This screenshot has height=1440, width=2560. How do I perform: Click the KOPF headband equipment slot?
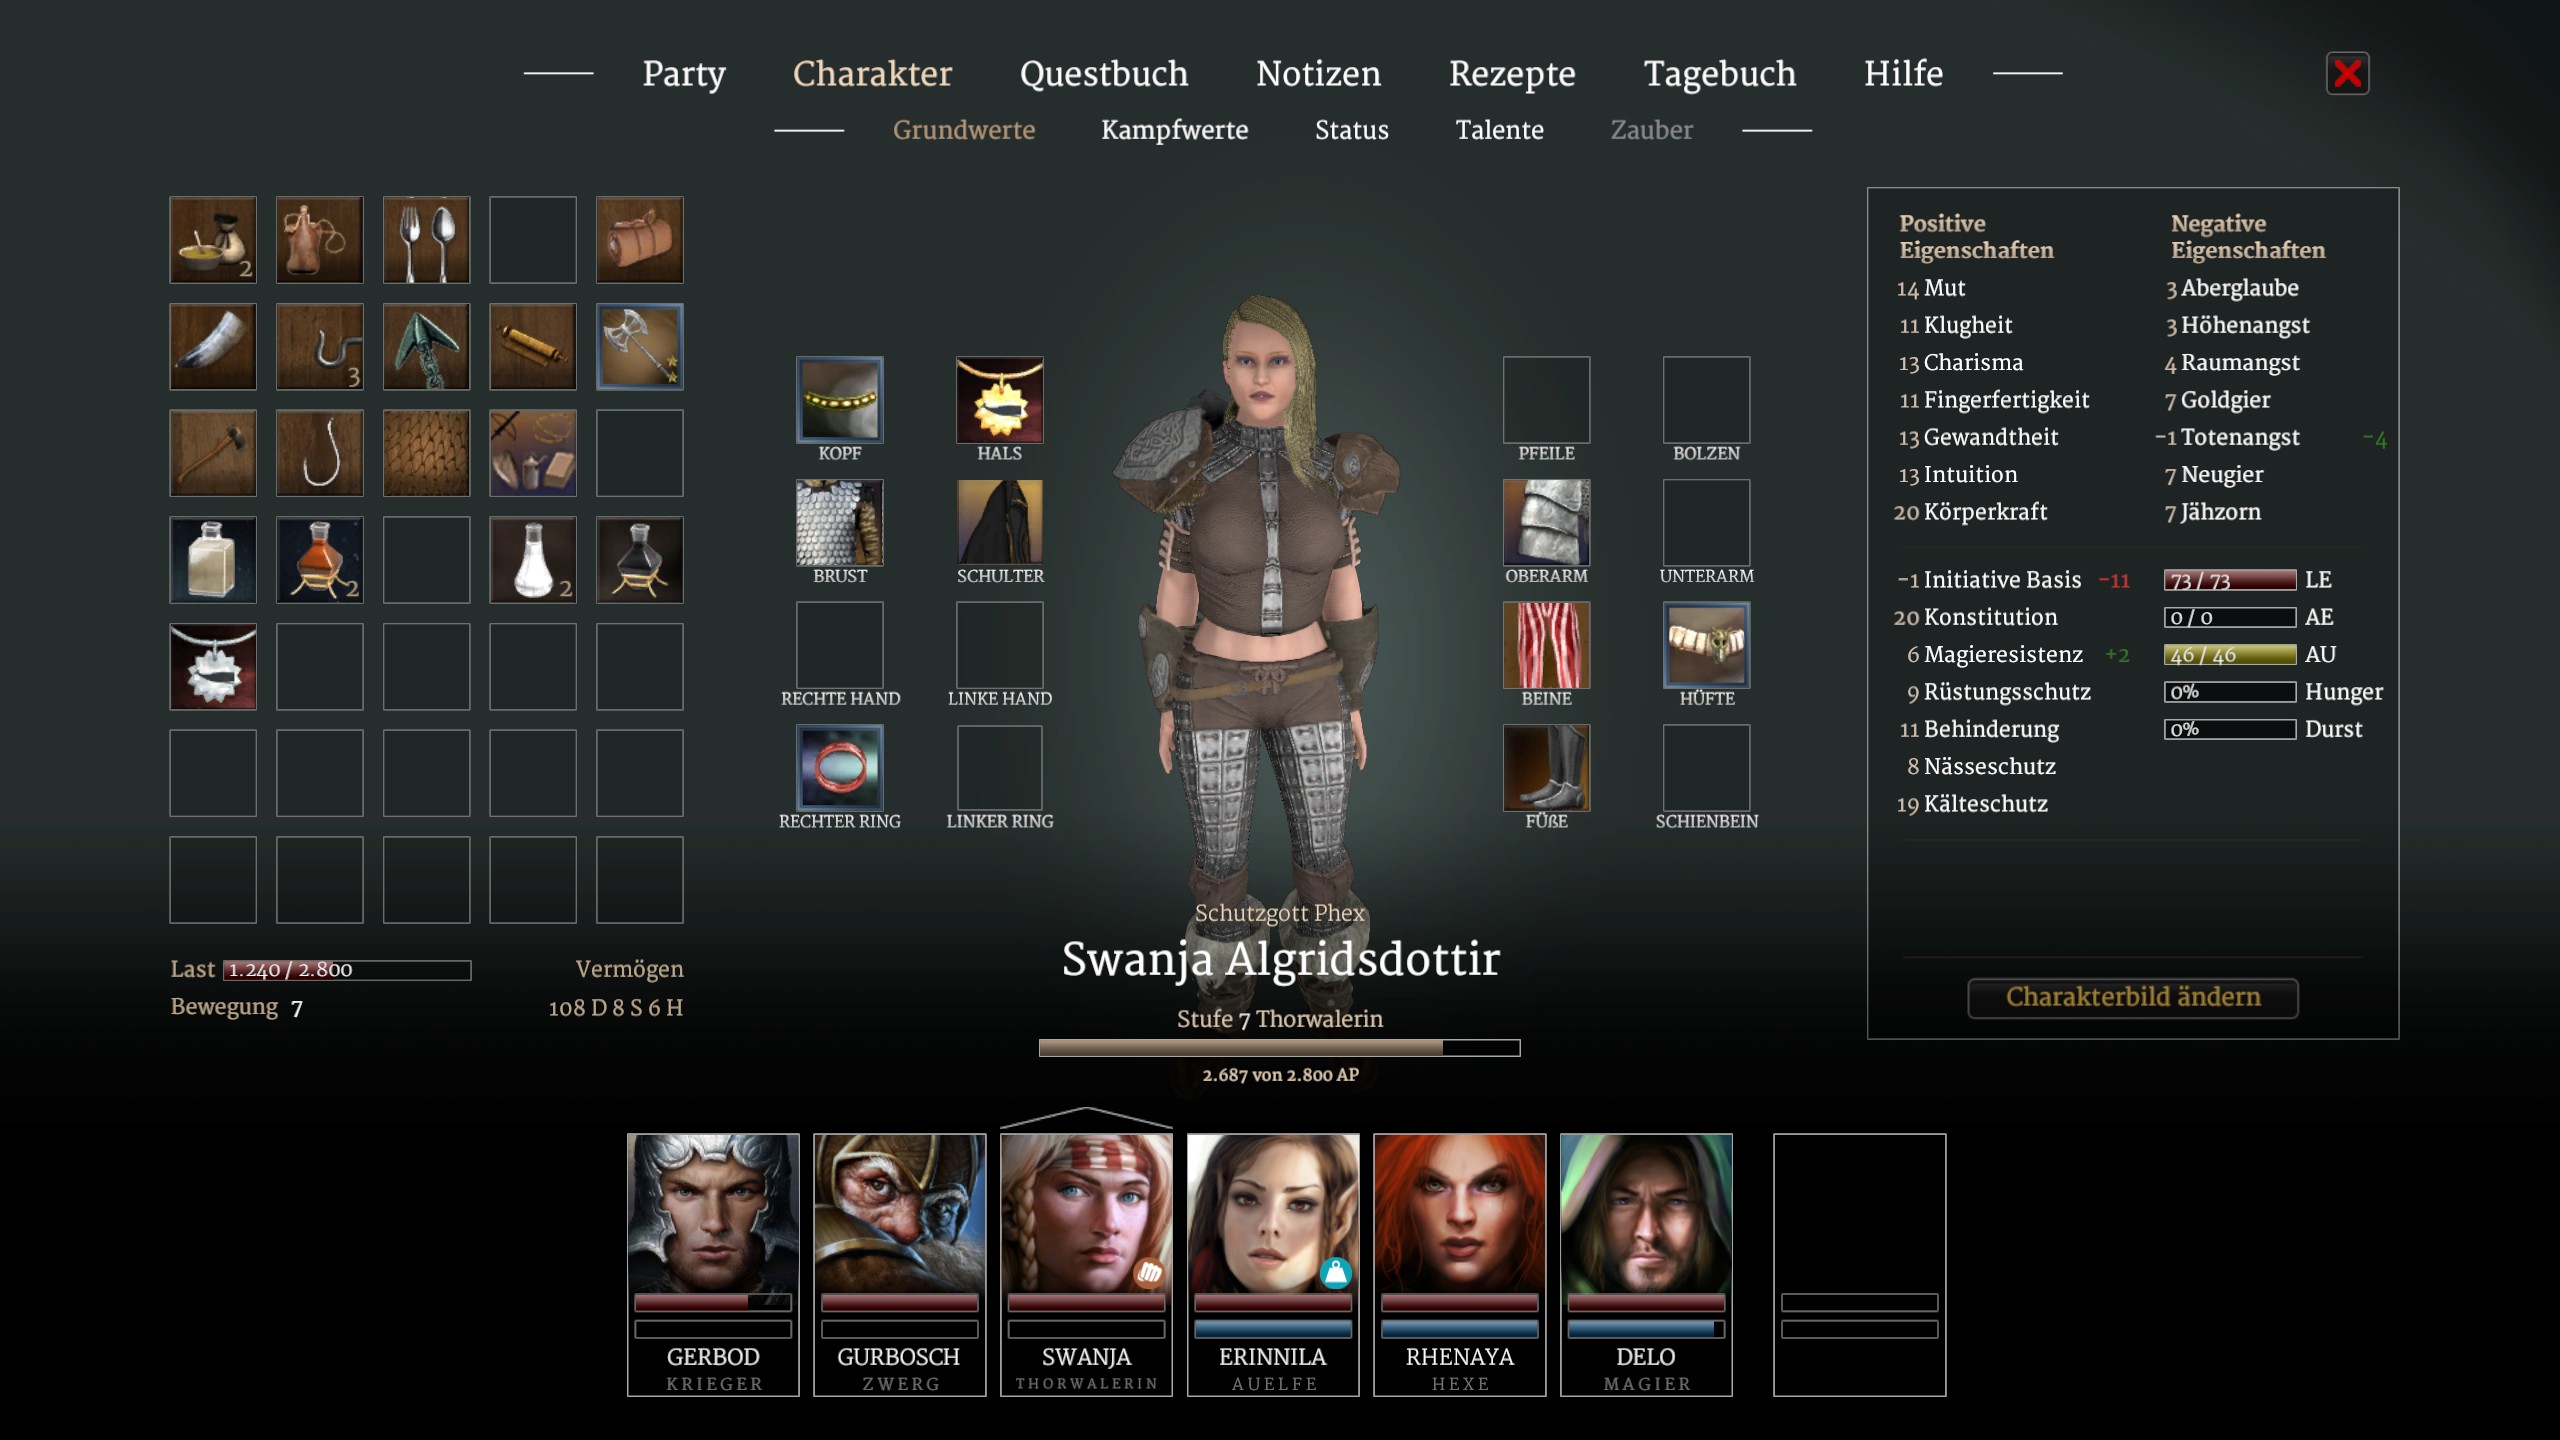pos(840,400)
